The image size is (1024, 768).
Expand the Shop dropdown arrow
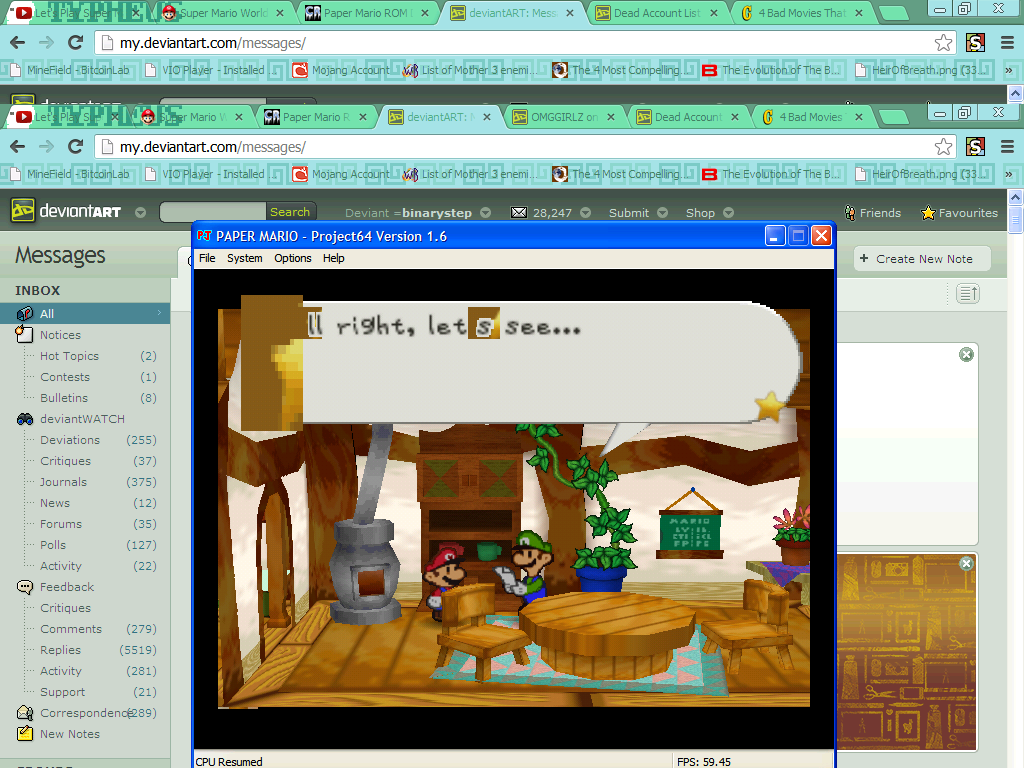729,213
